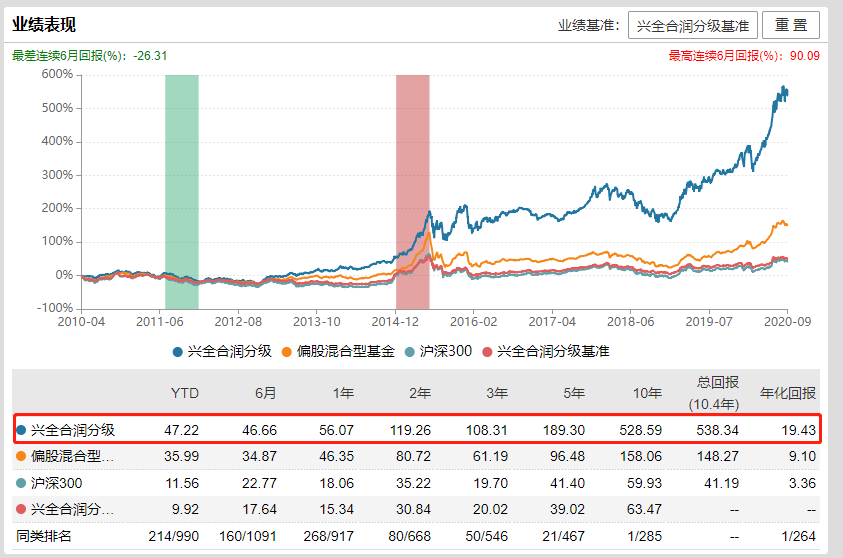Click the 年化回报 column header

pos(788,394)
